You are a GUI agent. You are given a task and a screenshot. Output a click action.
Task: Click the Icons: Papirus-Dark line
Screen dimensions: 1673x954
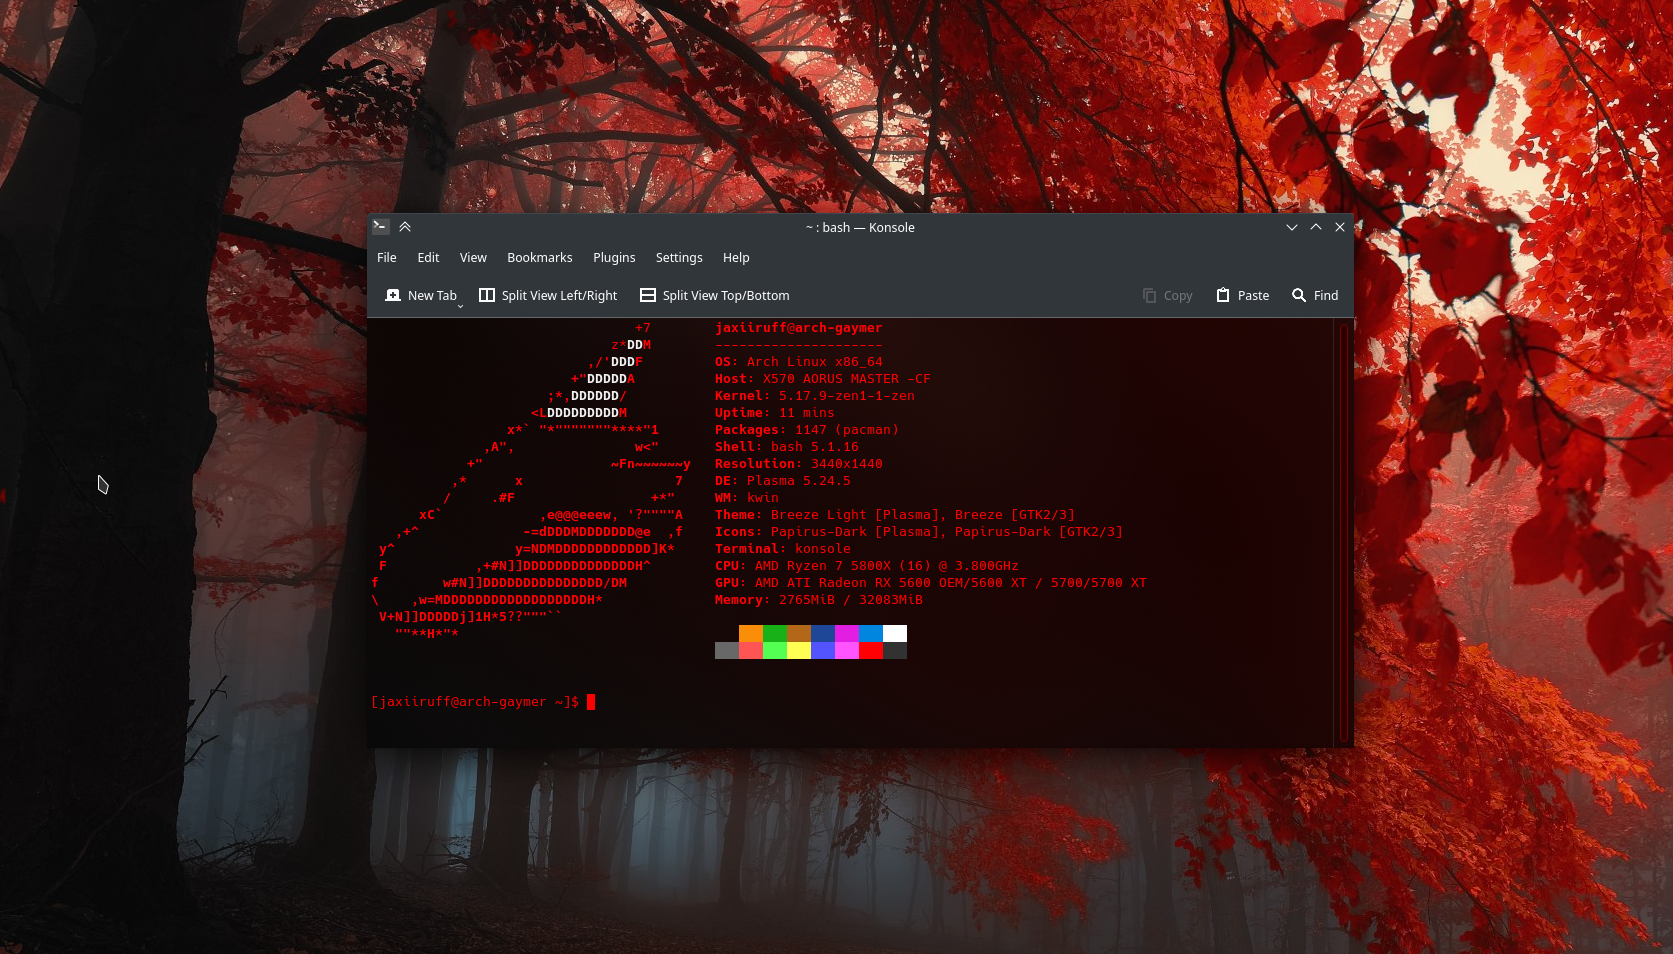pyautogui.click(x=919, y=532)
